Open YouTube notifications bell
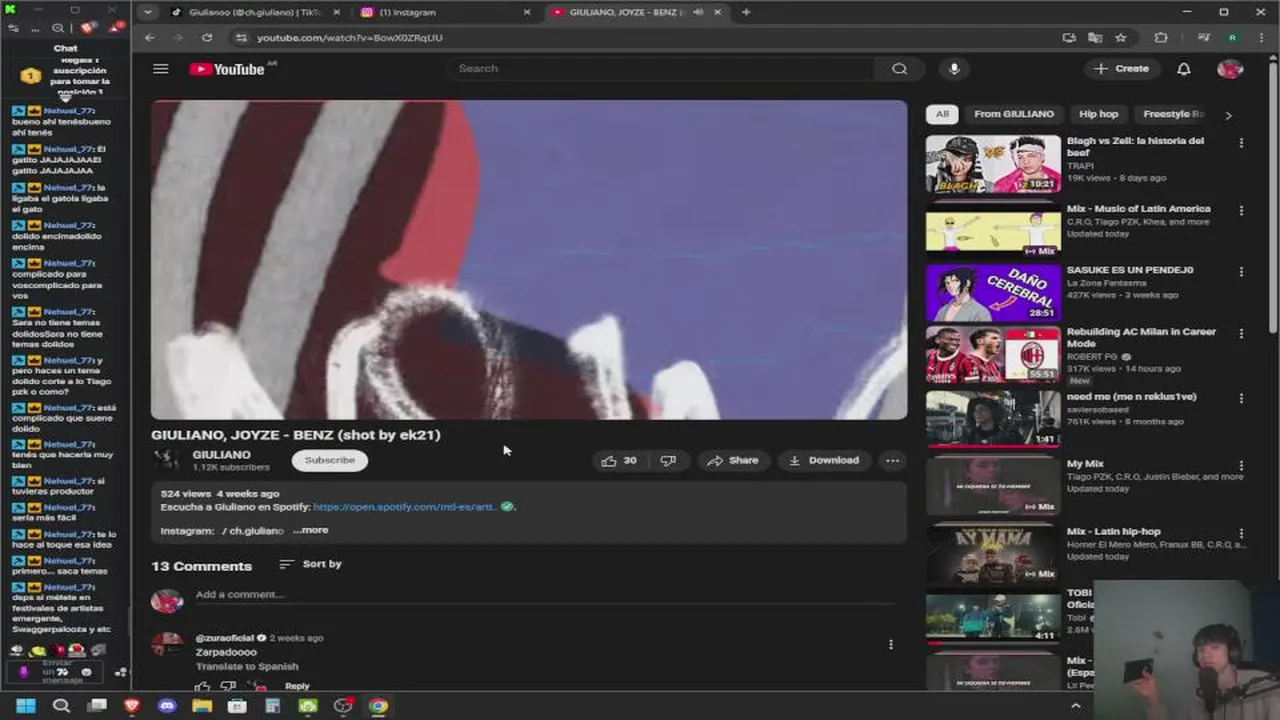The width and height of the screenshot is (1280, 720). tap(1183, 69)
